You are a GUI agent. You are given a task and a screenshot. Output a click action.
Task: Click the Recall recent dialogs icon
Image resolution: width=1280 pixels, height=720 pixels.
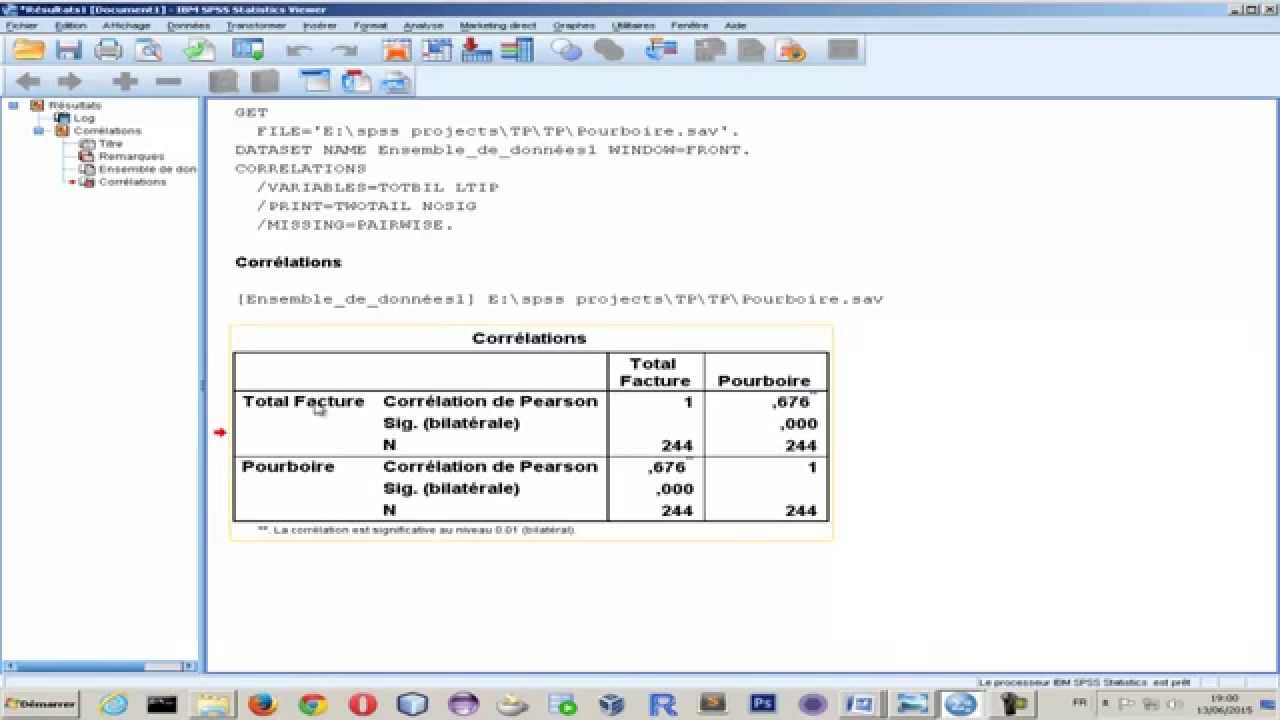tap(248, 50)
